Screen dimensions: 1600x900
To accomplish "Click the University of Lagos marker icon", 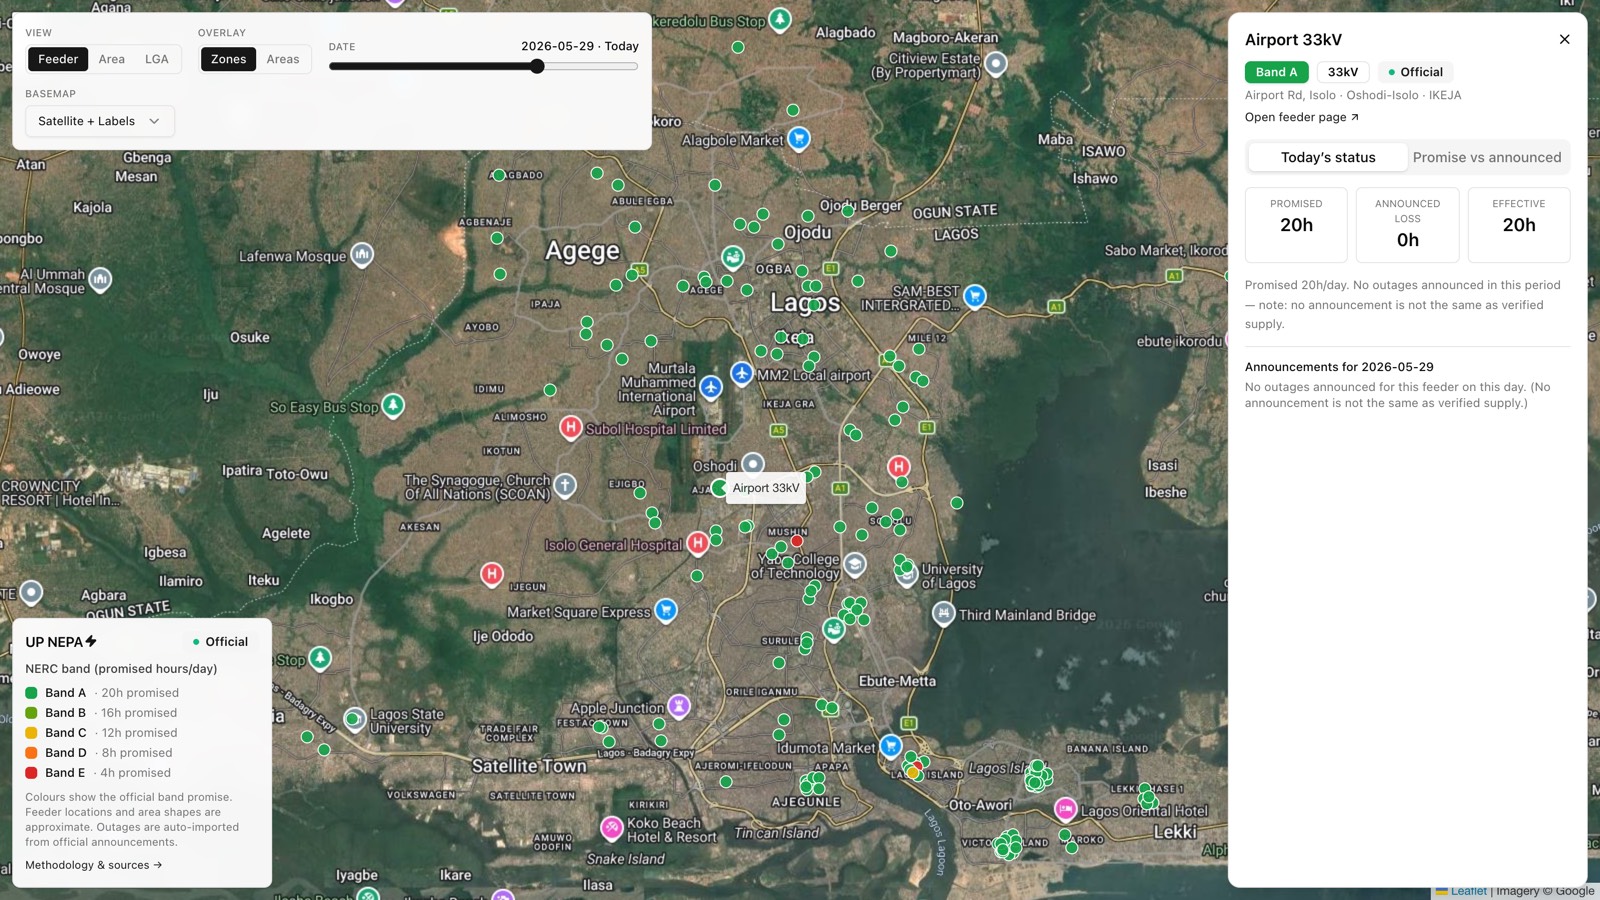I will pyautogui.click(x=906, y=574).
